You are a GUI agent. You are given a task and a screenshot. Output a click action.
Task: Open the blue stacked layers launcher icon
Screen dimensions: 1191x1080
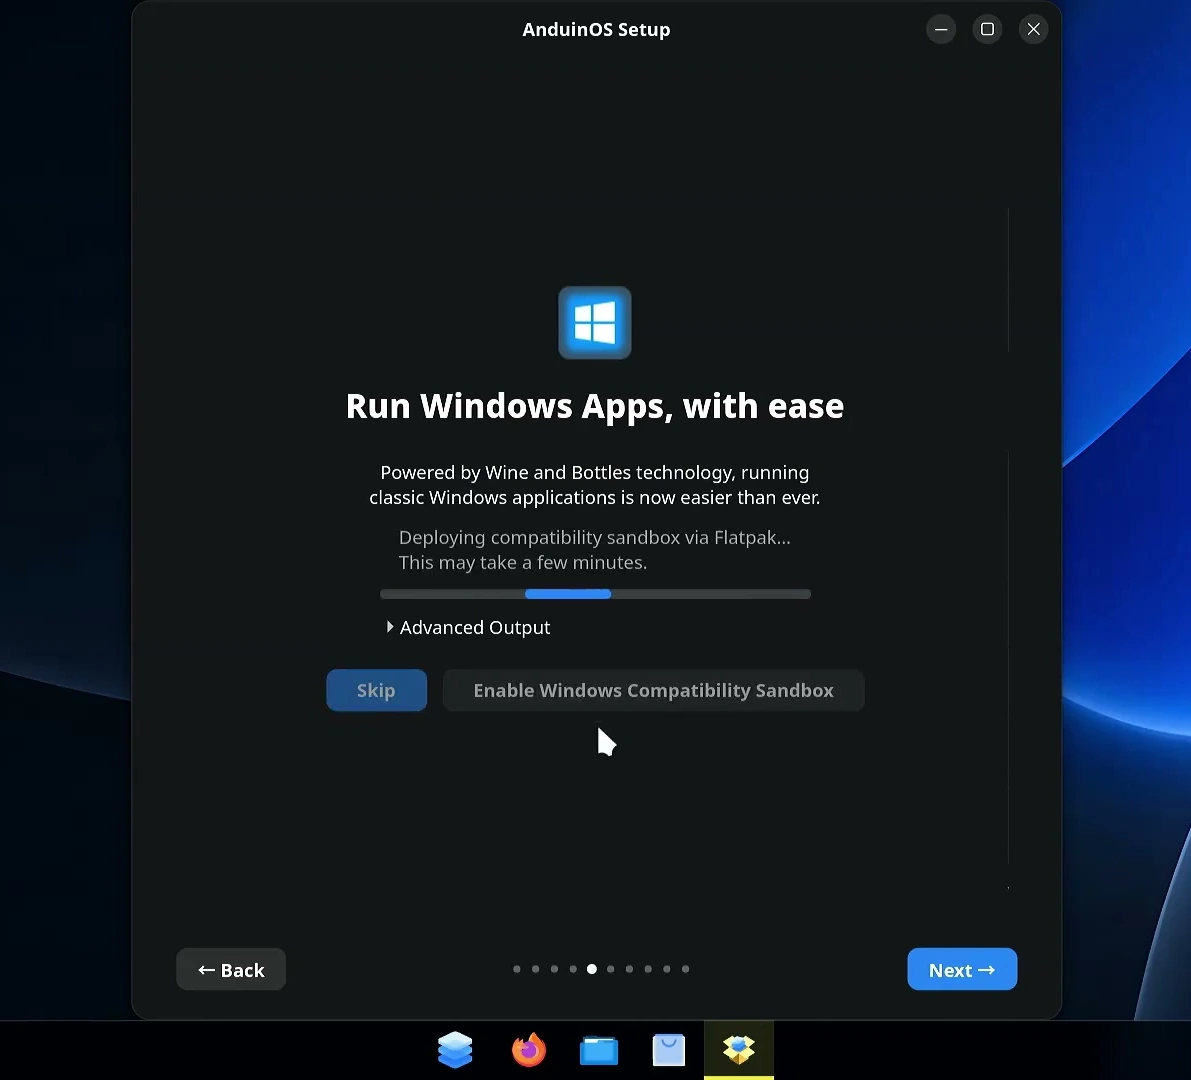coord(456,1050)
